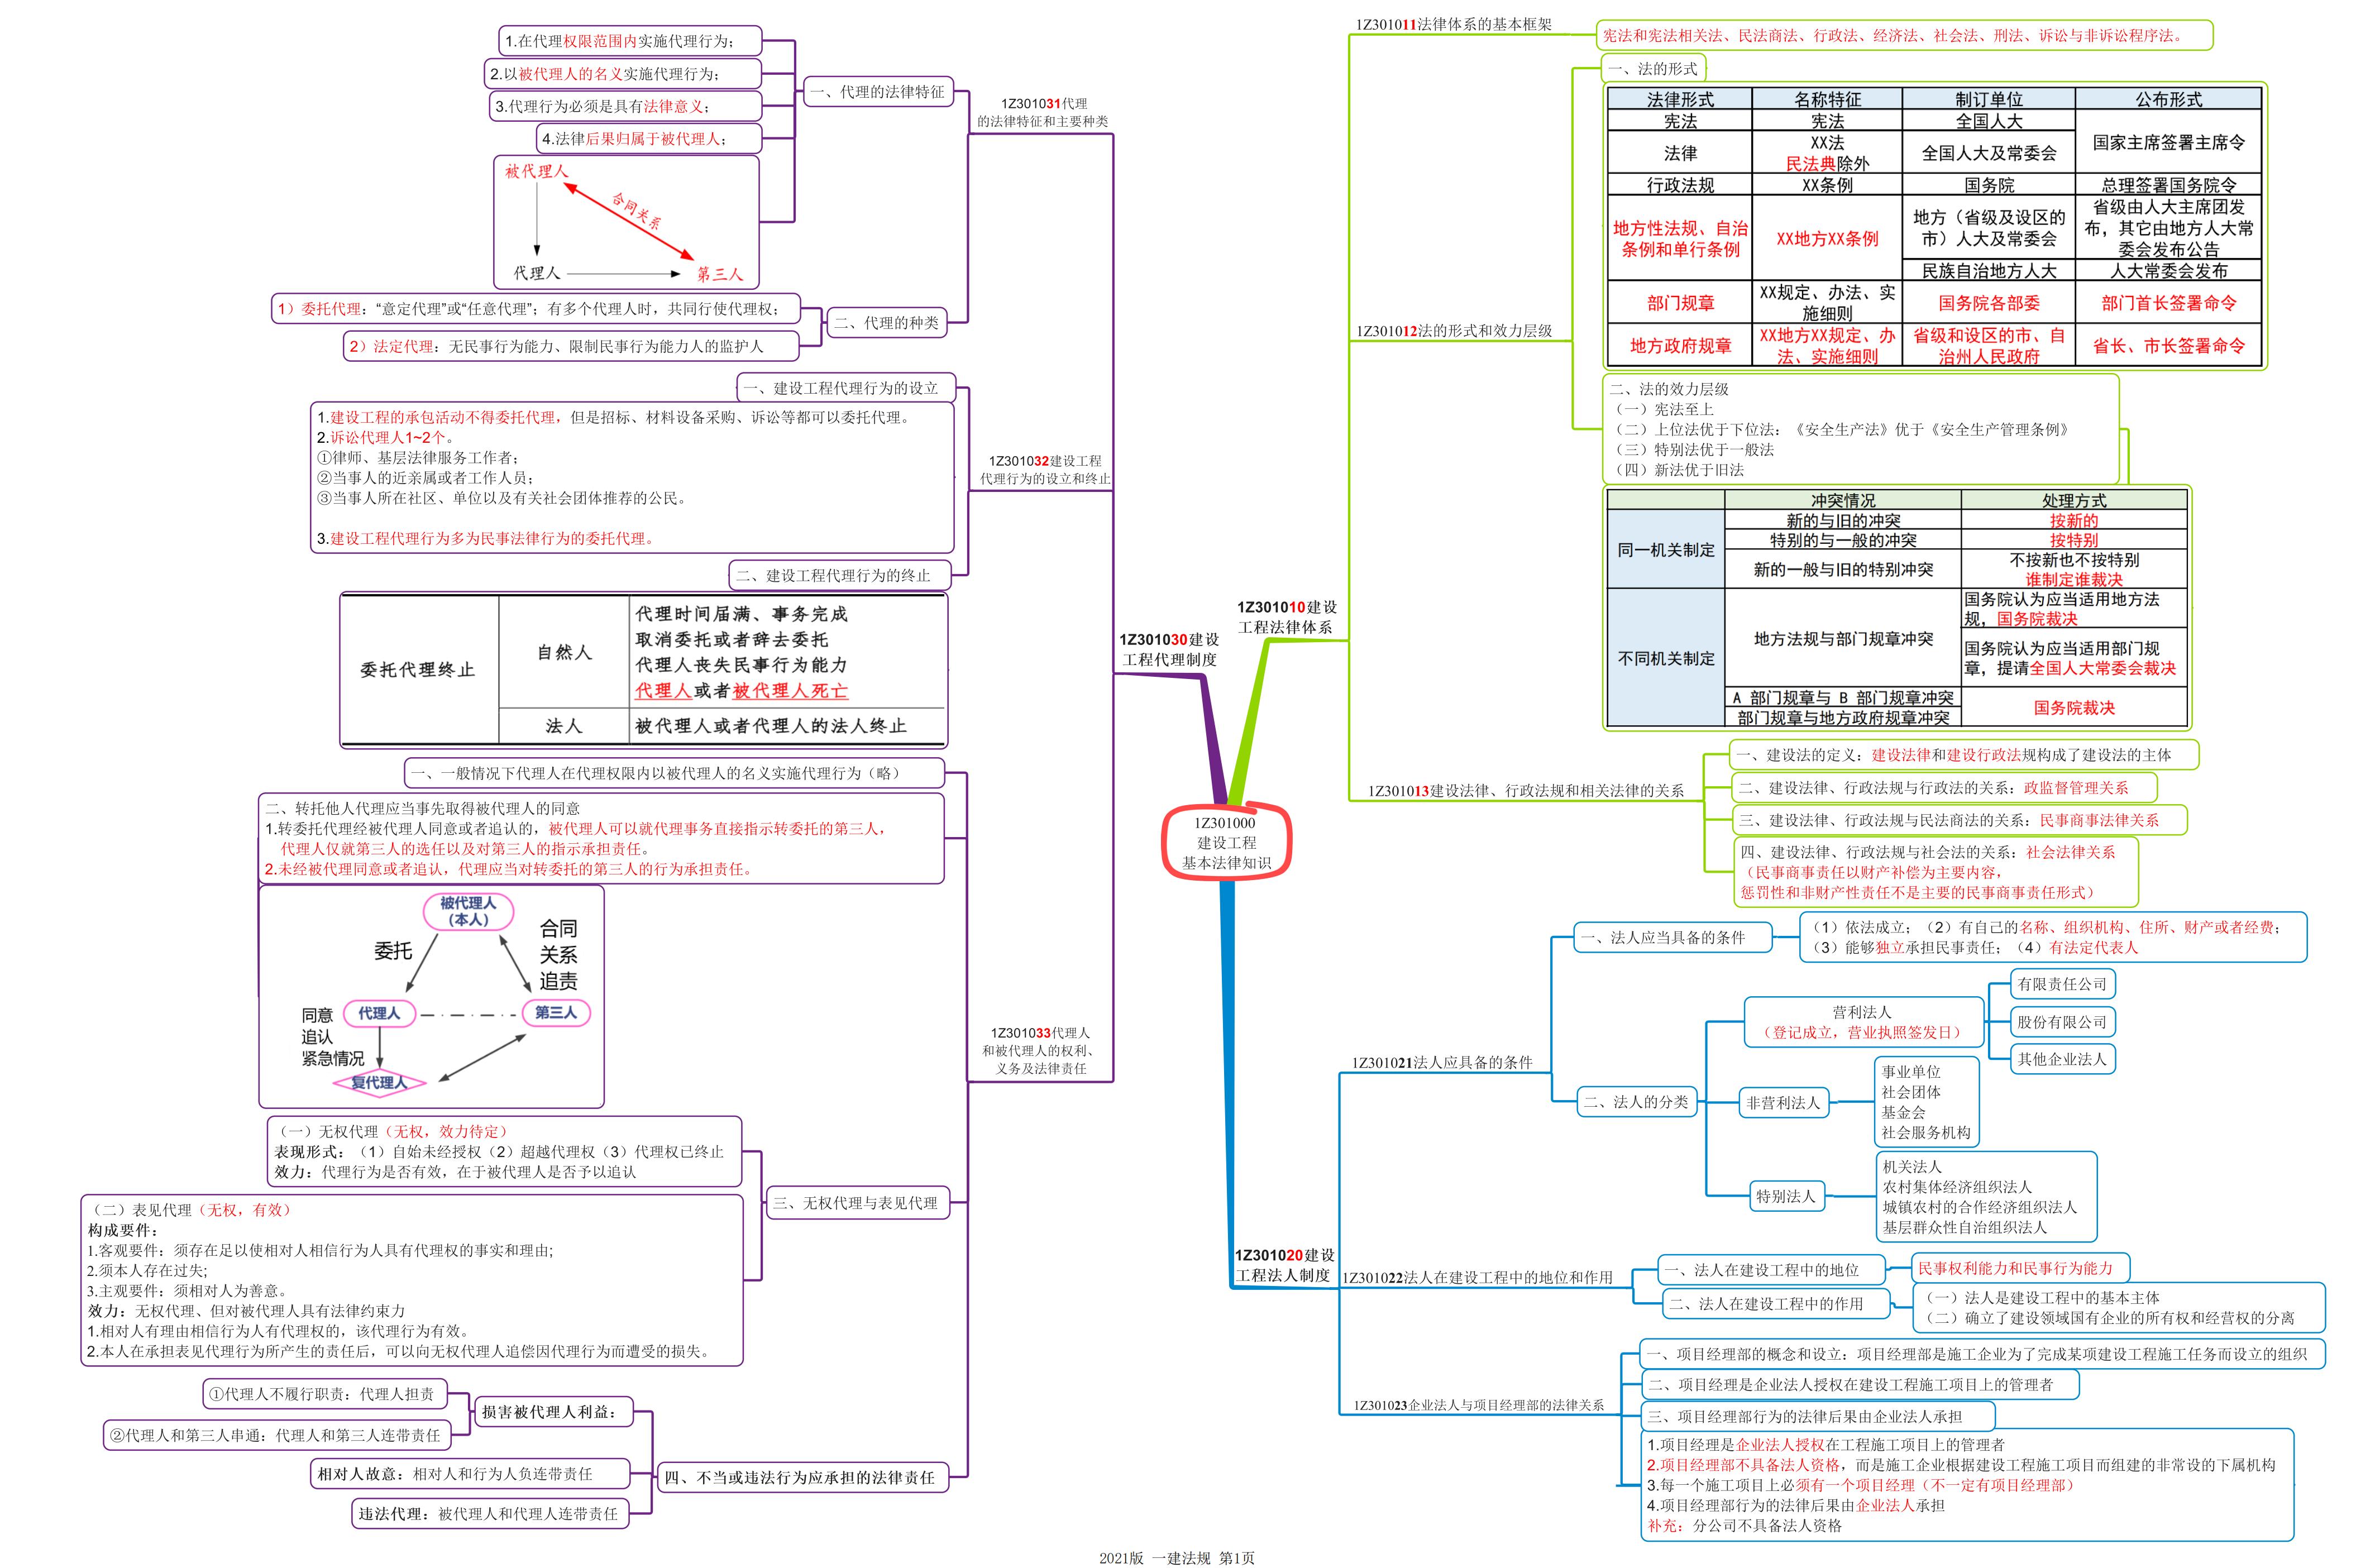Click the 1Z301010 建设工程法律体系 branch
The height and width of the screenshot is (1568, 2356).
1286,617
